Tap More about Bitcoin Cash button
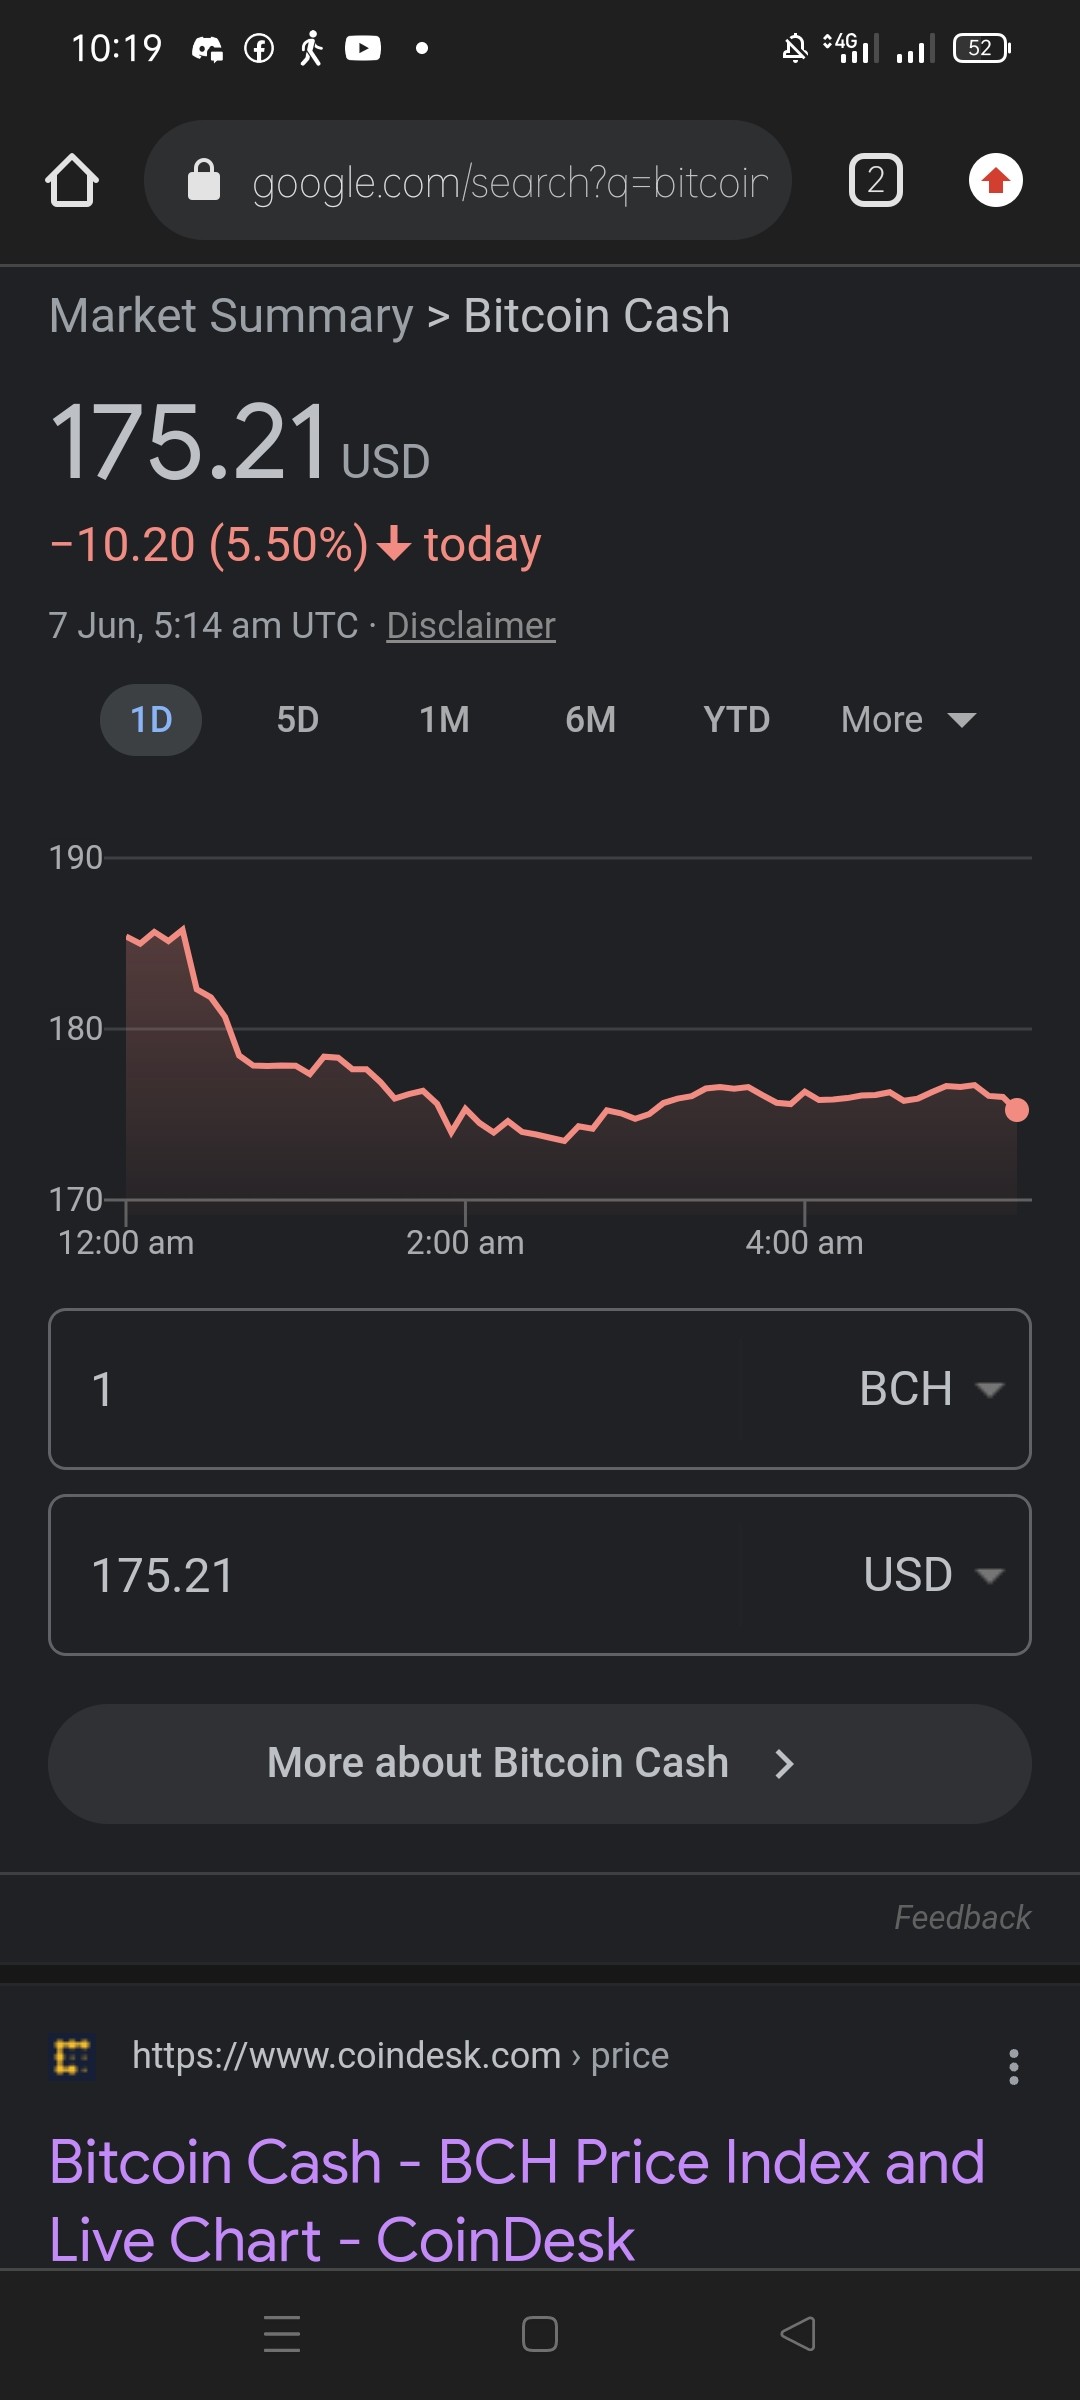Screen dimensions: 1080x2400 pyautogui.click(x=540, y=1764)
